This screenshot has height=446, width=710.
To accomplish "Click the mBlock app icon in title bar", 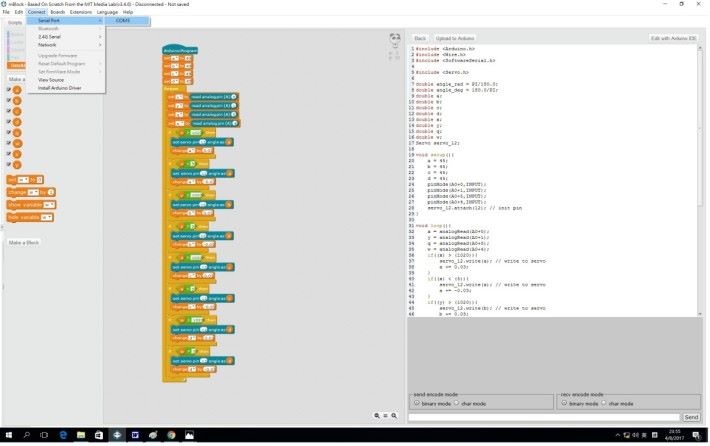I will pos(4,4).
